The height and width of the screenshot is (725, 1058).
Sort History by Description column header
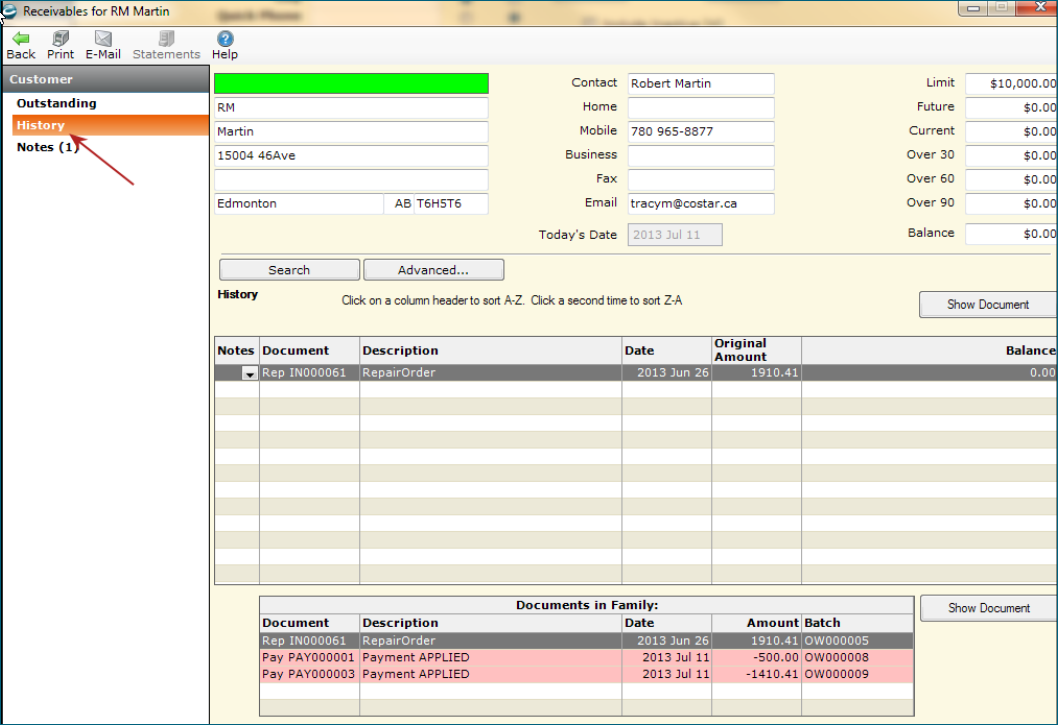[x=491, y=351]
